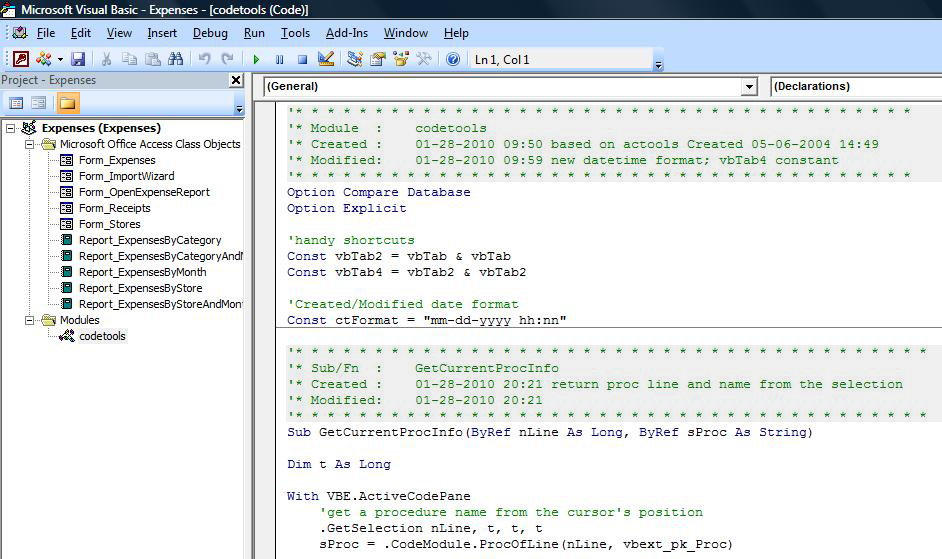Image resolution: width=942 pixels, height=559 pixels.
Task: Select the codetools module in tree
Action: click(x=102, y=337)
